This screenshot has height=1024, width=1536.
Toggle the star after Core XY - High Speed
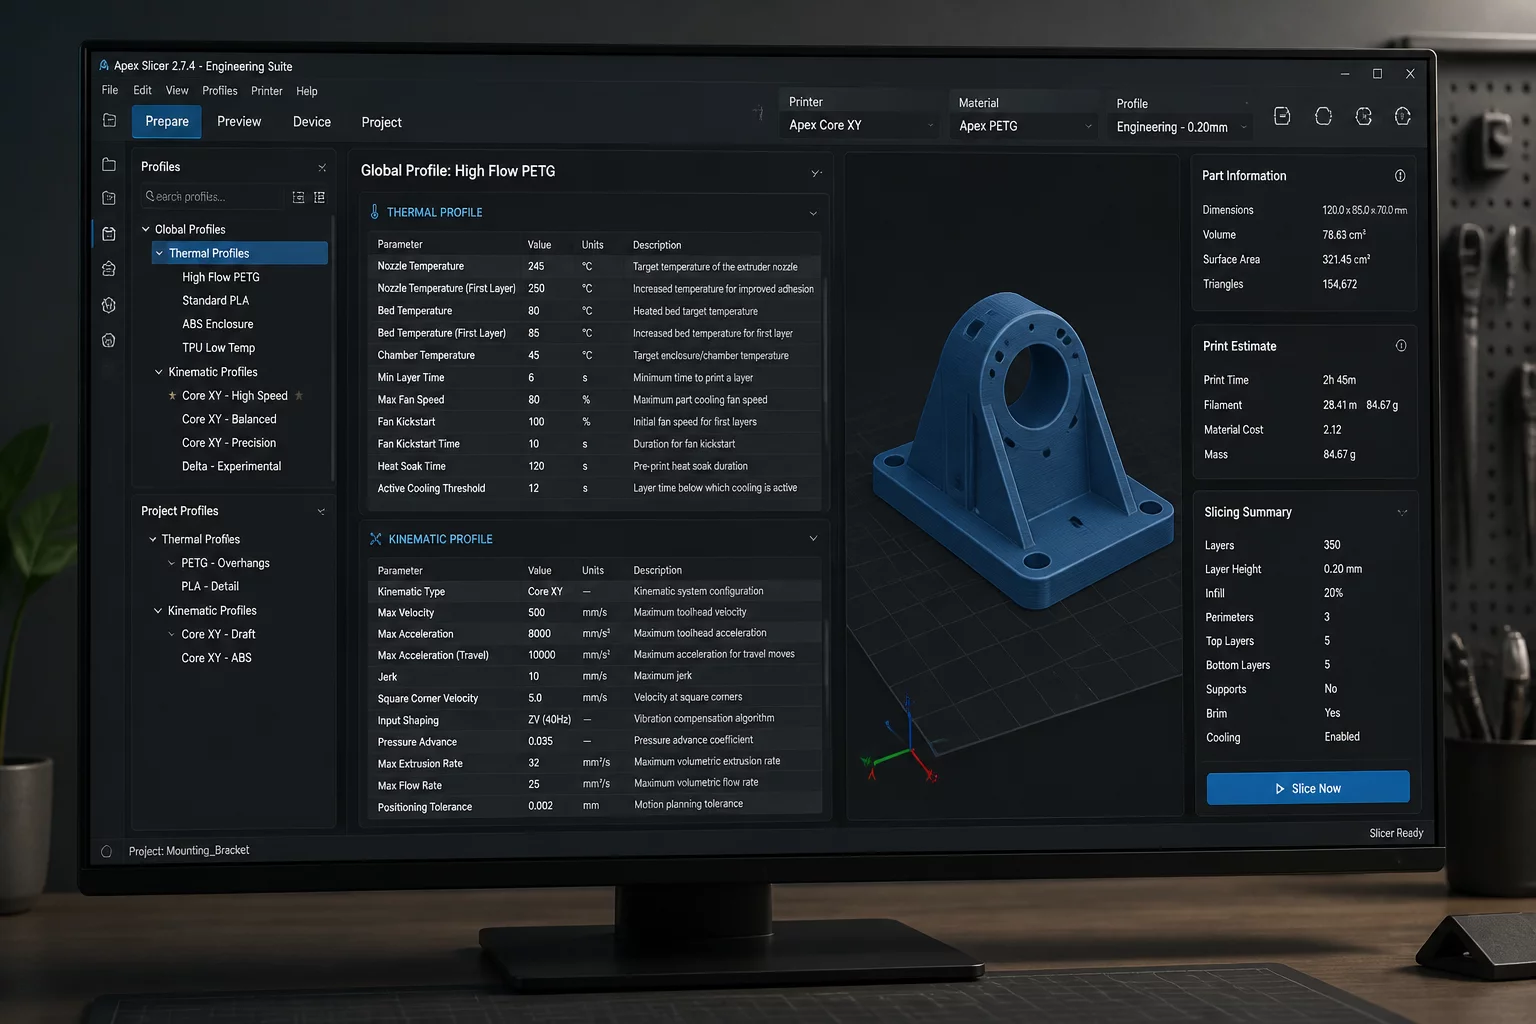[299, 396]
